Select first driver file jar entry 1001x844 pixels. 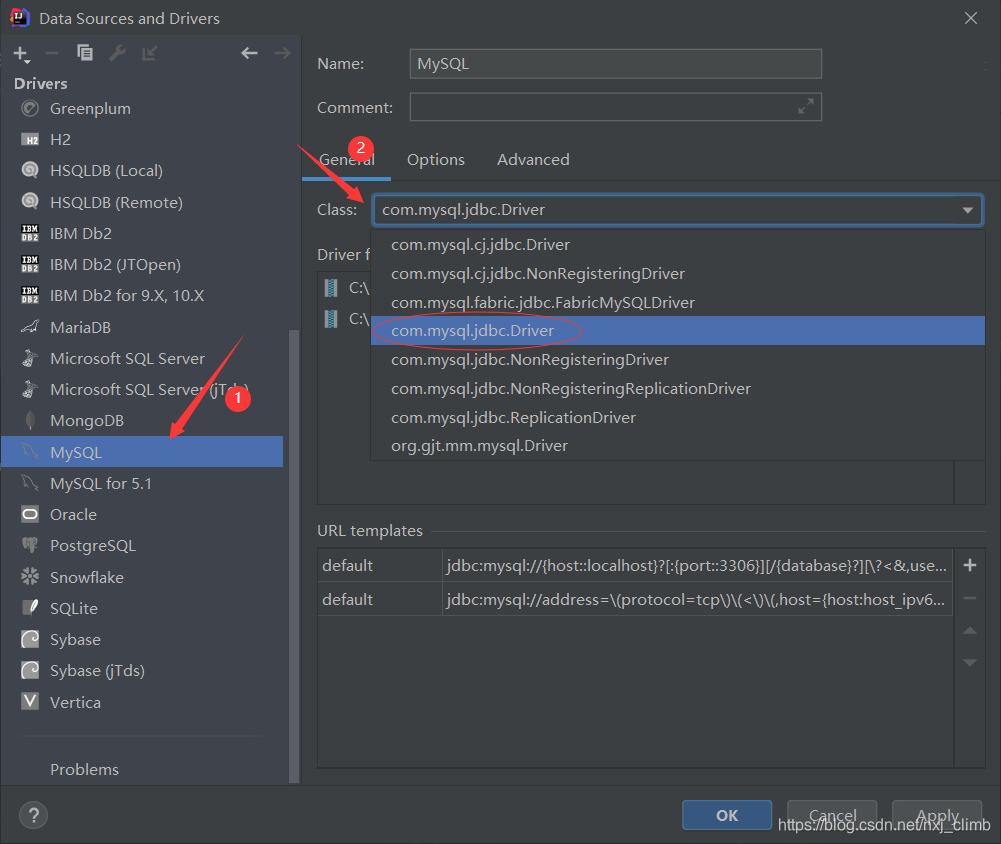(x=346, y=288)
